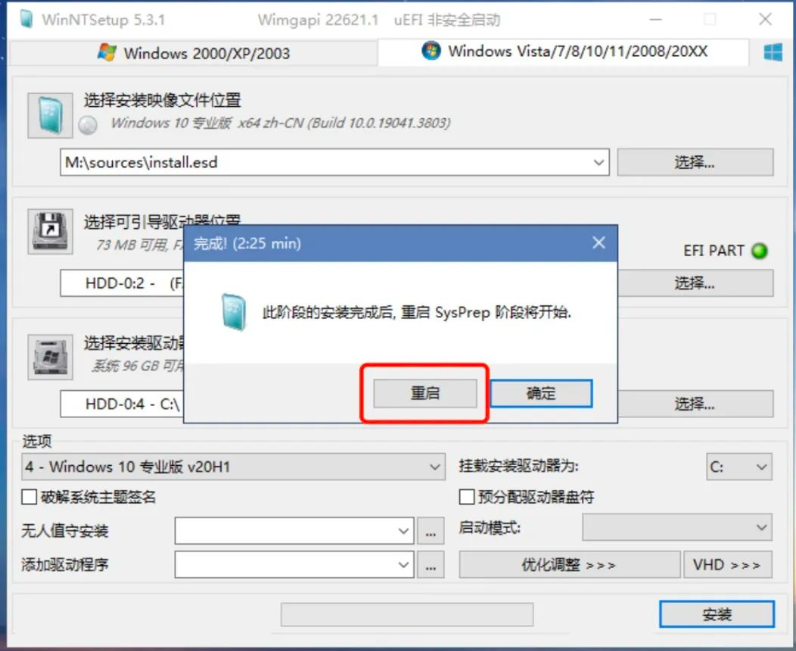The height and width of the screenshot is (651, 796).
Task: Click the 重启 button in dialog
Action: click(x=425, y=393)
